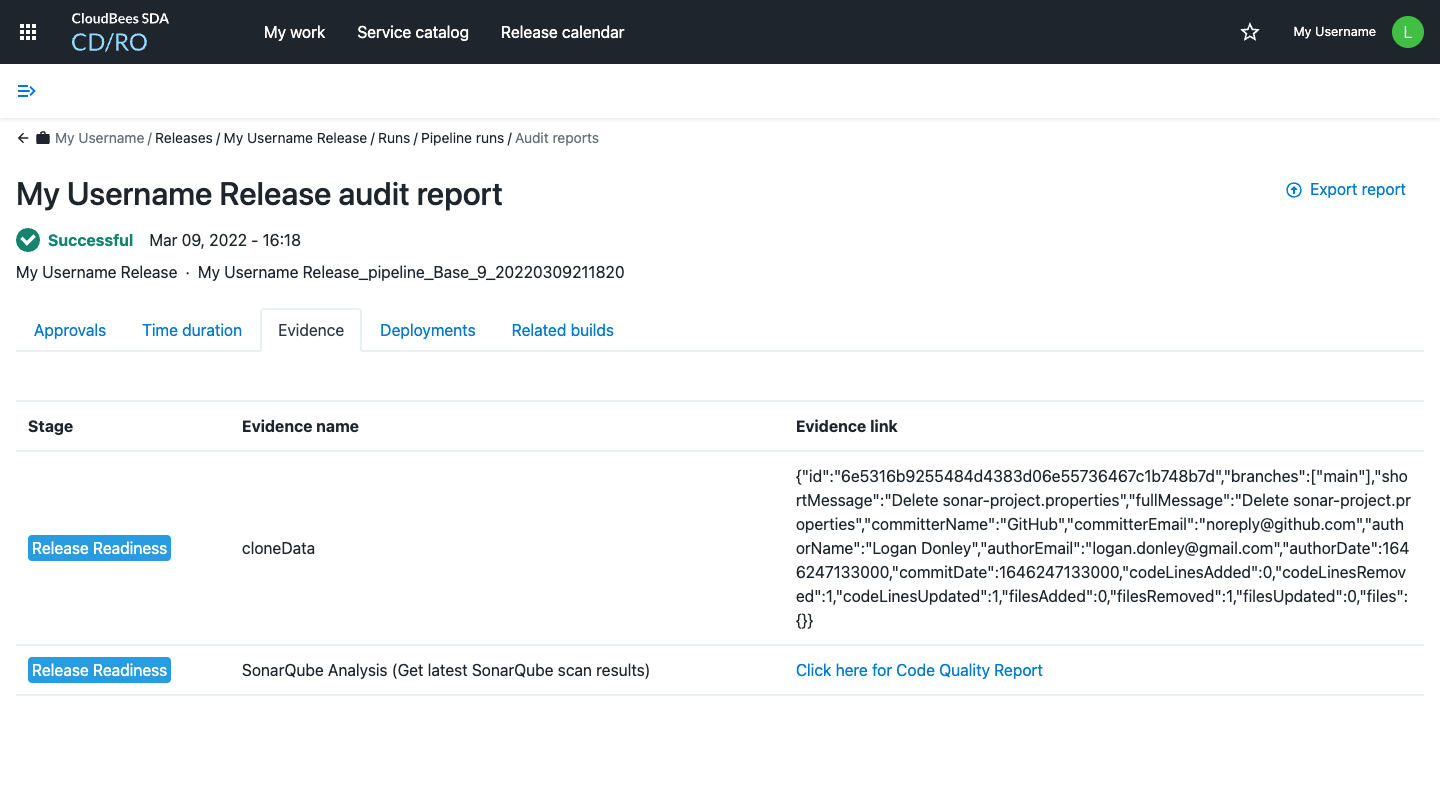
Task: Select Service catalog from the top bar
Action: tap(412, 31)
